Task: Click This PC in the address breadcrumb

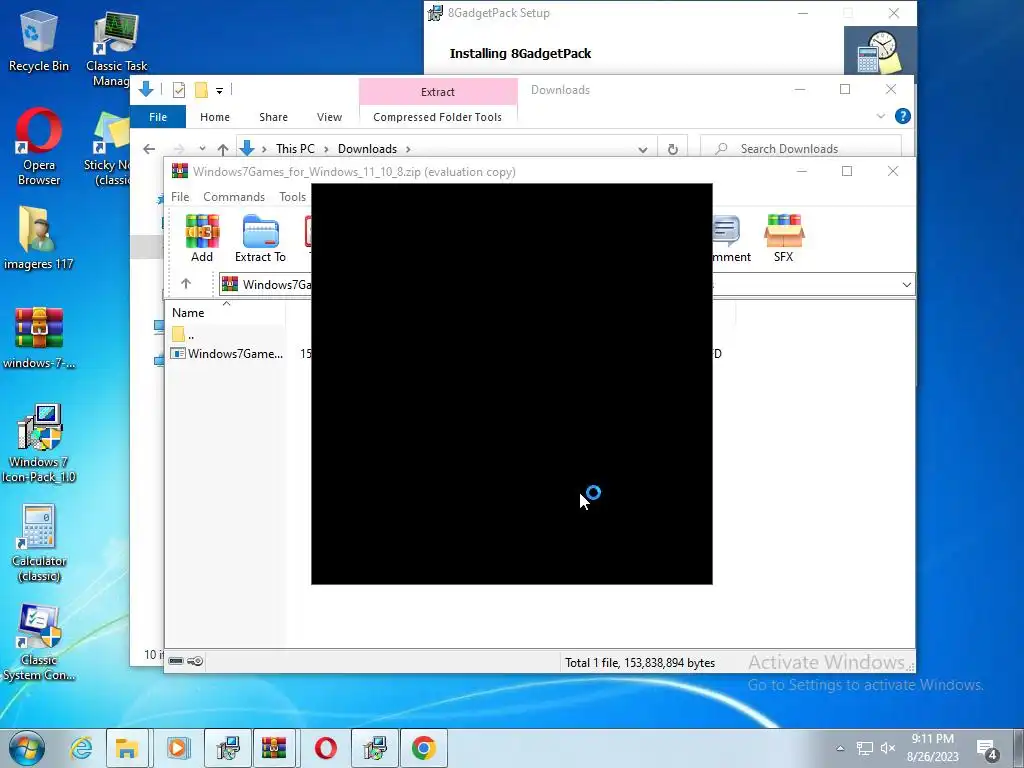Action: (x=295, y=149)
